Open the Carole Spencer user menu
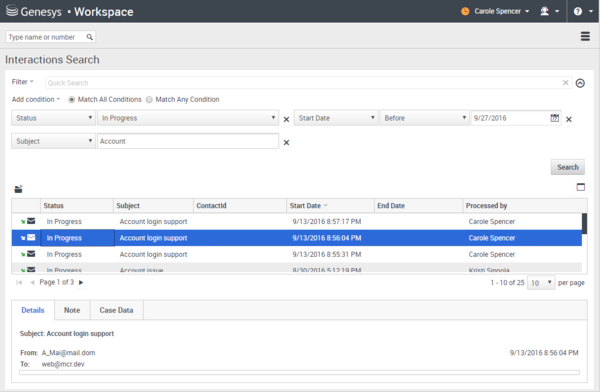 pos(502,11)
